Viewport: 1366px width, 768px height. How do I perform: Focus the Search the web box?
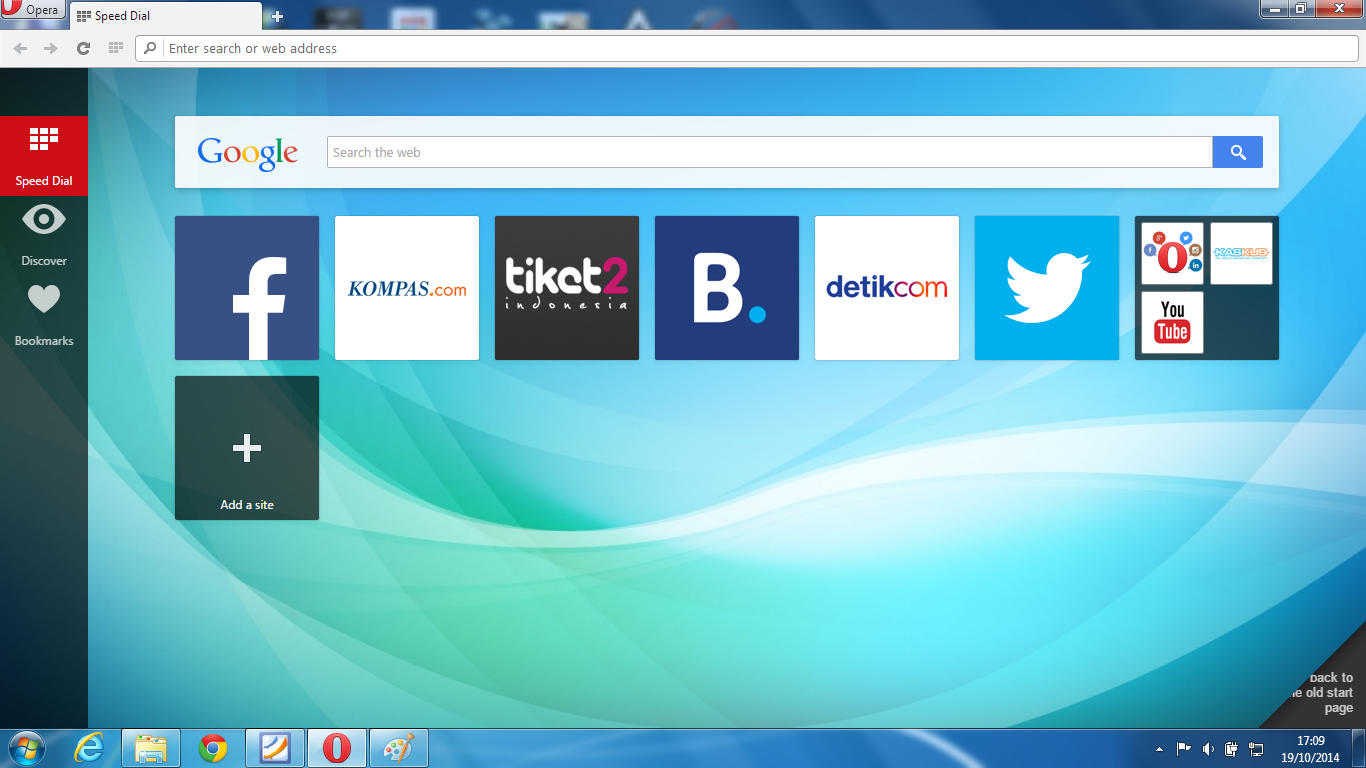tap(770, 152)
